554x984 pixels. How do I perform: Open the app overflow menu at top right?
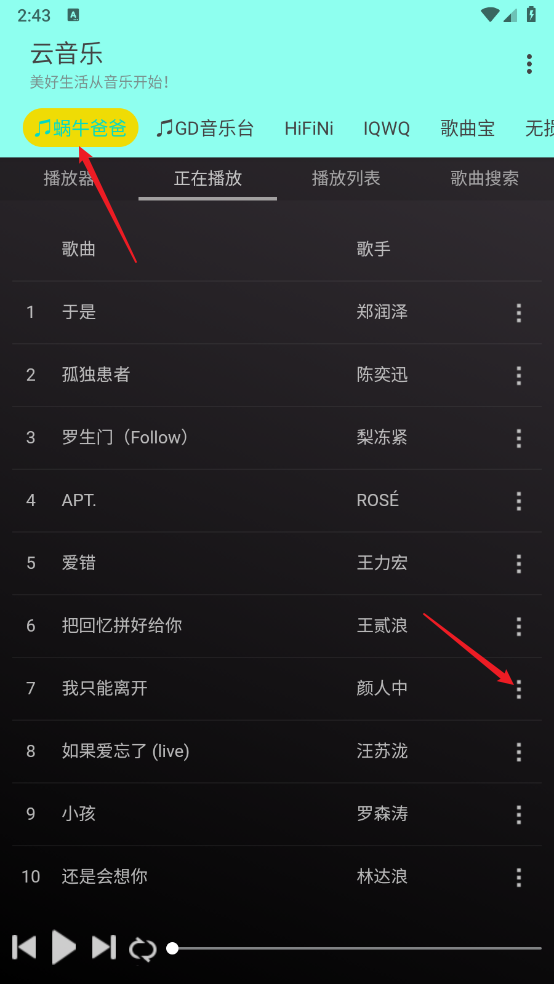coord(529,64)
